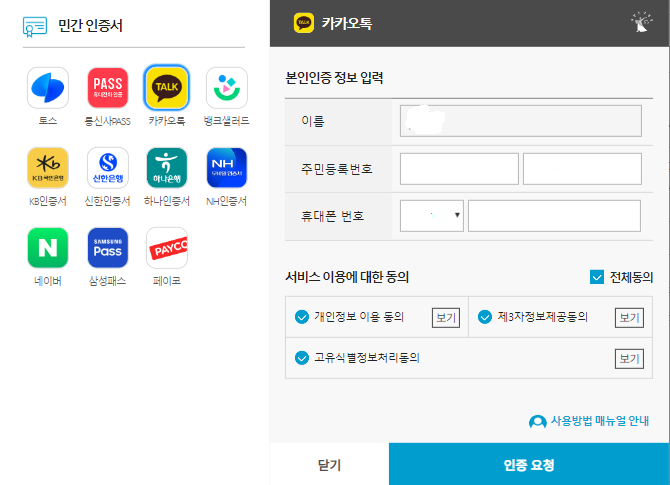The width and height of the screenshot is (670, 485).
Task: Click the 통신사PASS label text
Action: (x=108, y=121)
